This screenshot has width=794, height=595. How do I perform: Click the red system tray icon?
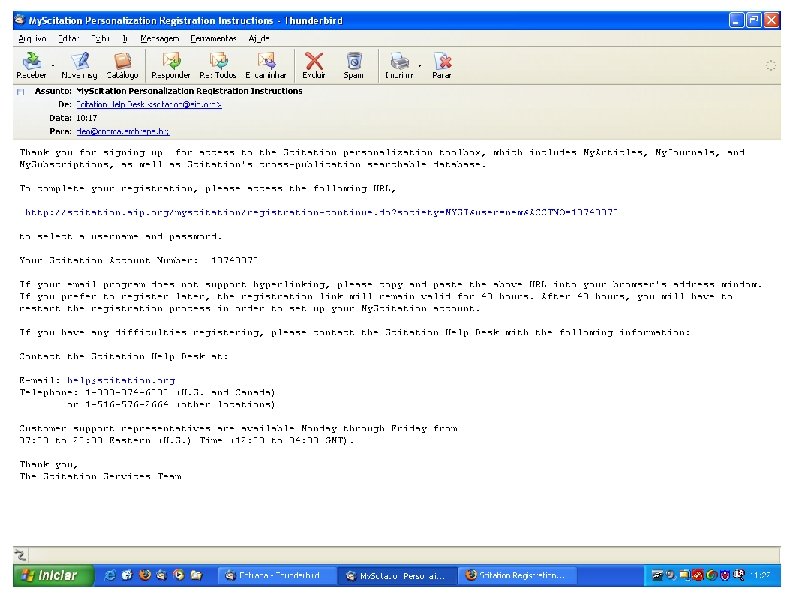[x=698, y=575]
